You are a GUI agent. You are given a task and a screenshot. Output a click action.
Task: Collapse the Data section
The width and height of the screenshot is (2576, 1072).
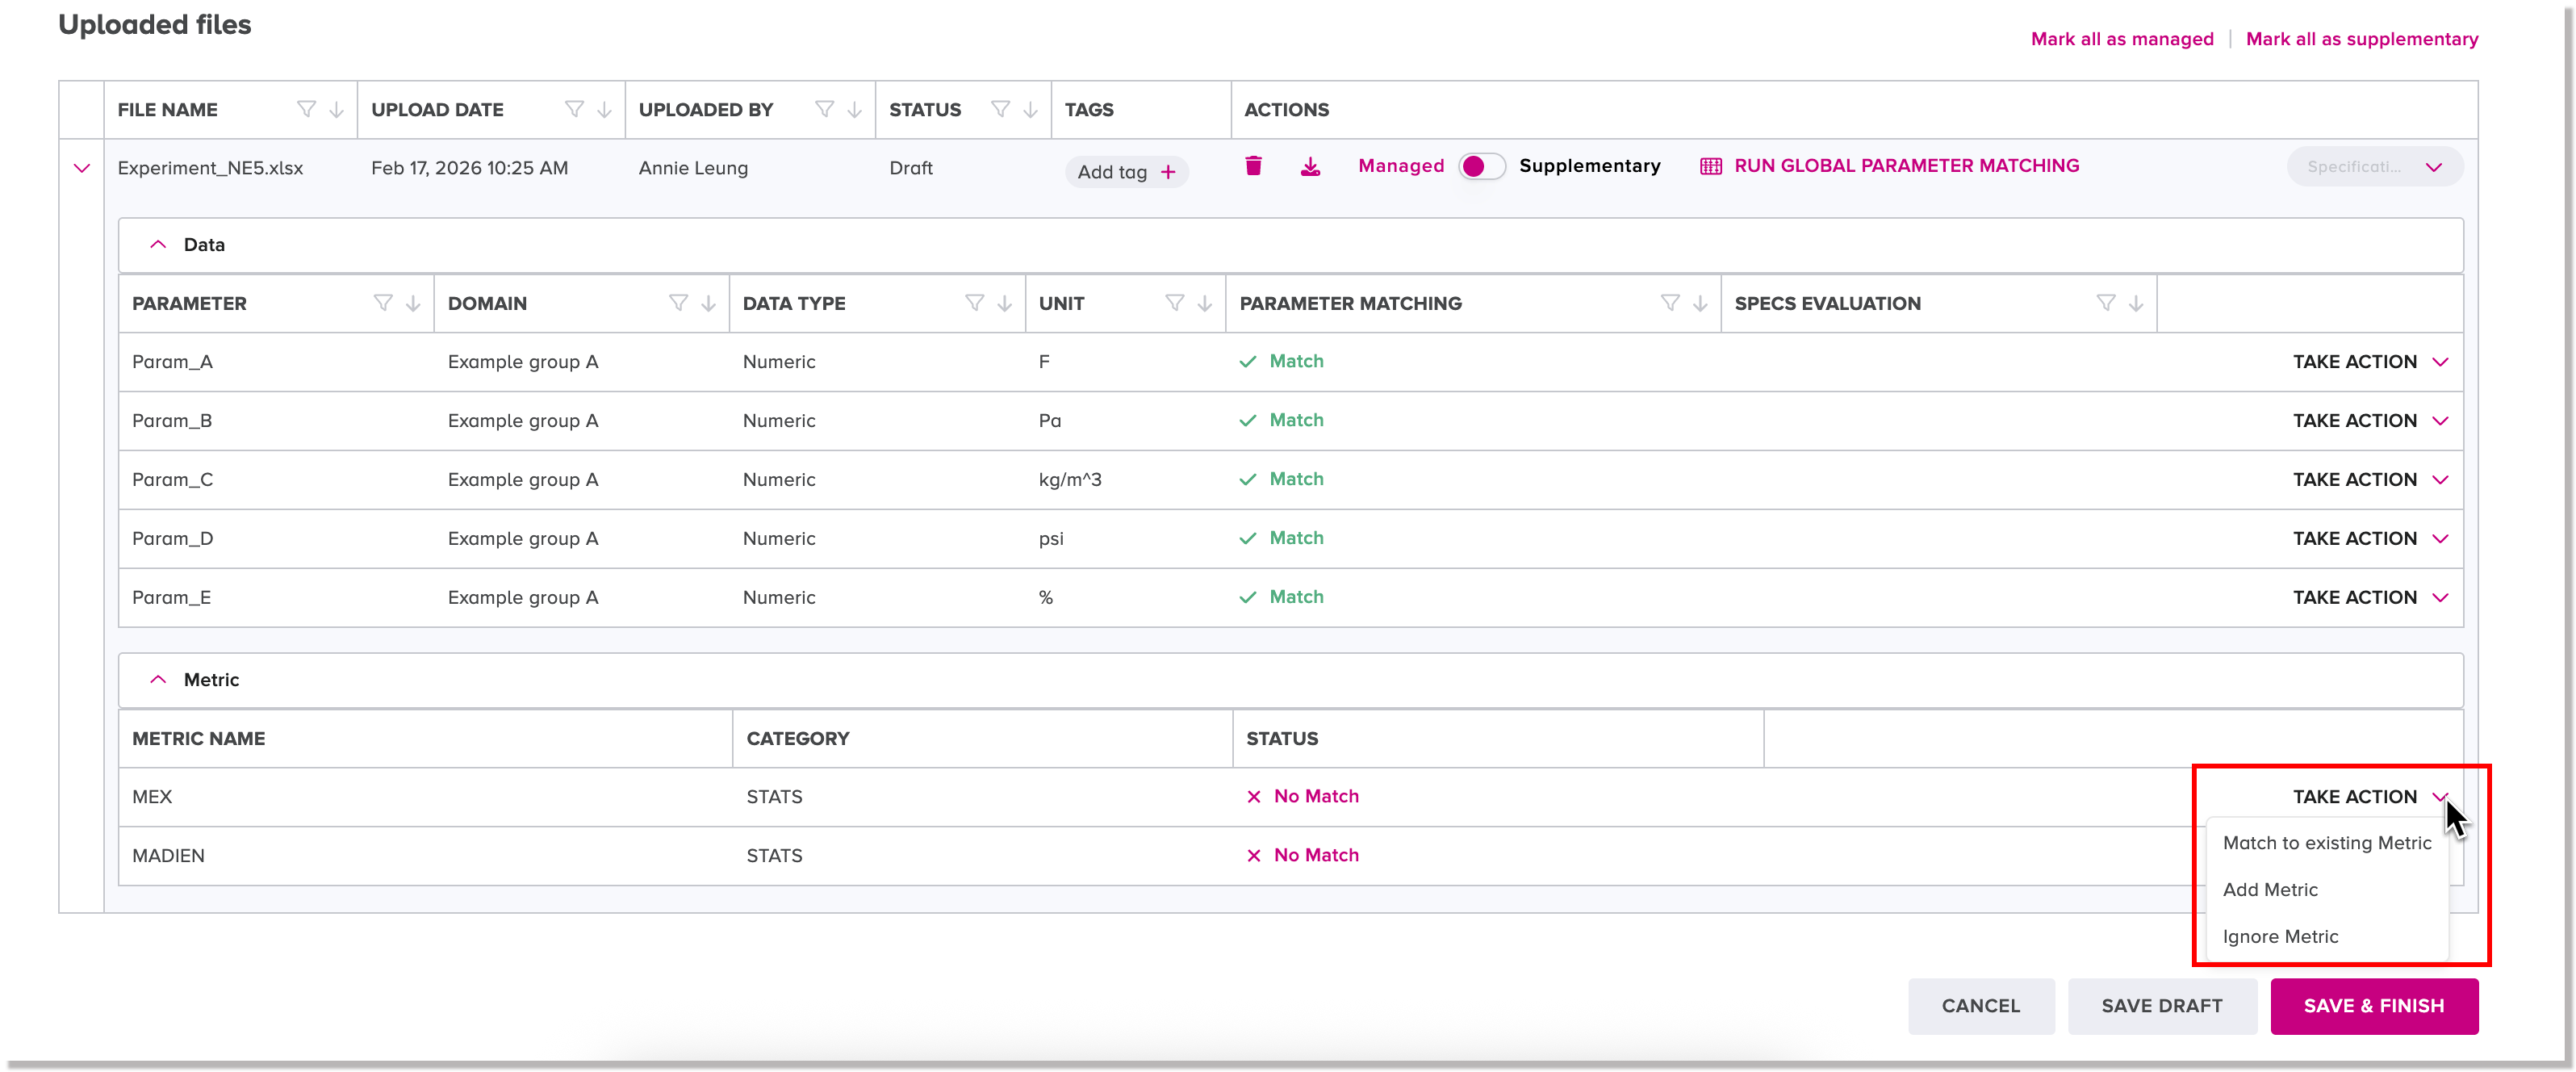click(x=158, y=245)
